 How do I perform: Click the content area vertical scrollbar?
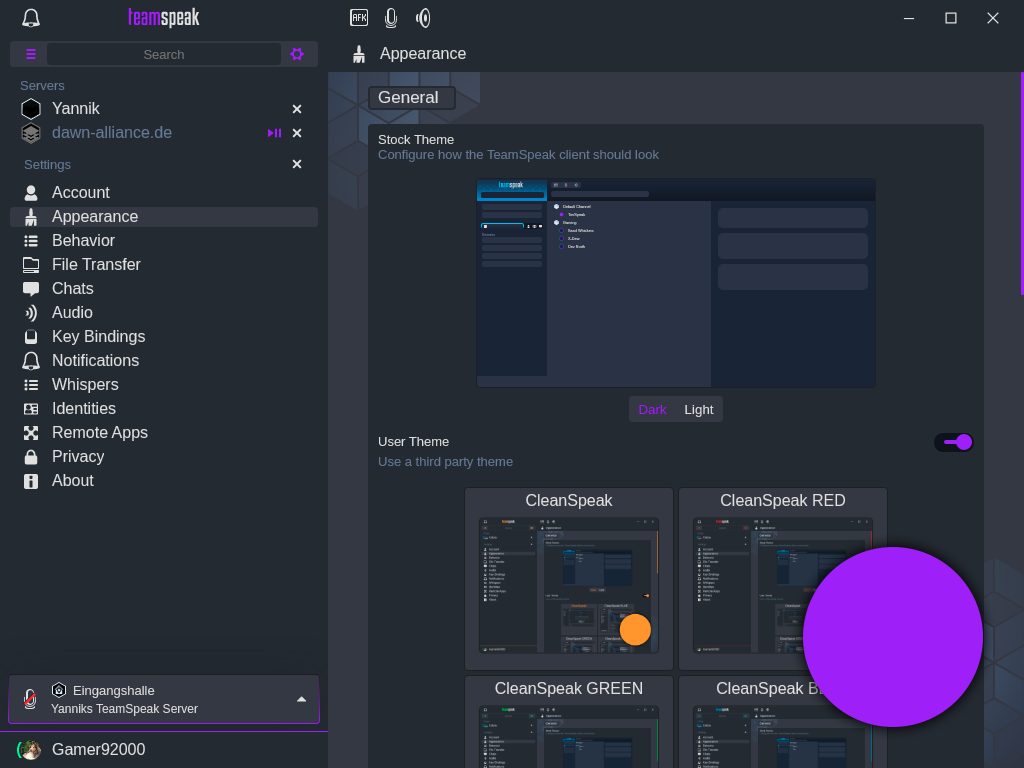(x=1021, y=184)
